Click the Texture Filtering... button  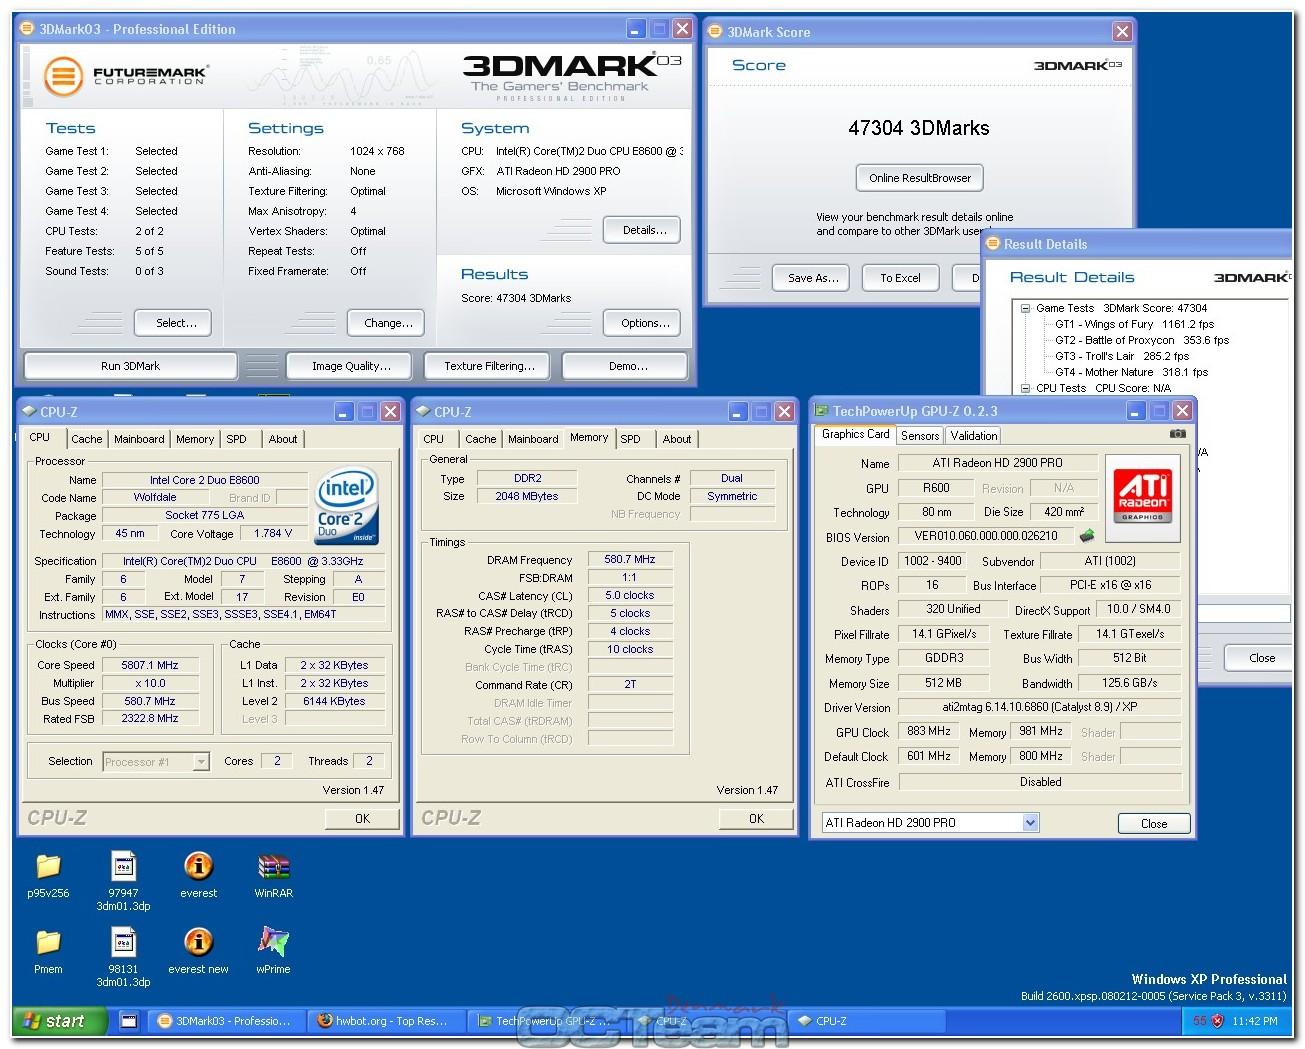click(489, 366)
